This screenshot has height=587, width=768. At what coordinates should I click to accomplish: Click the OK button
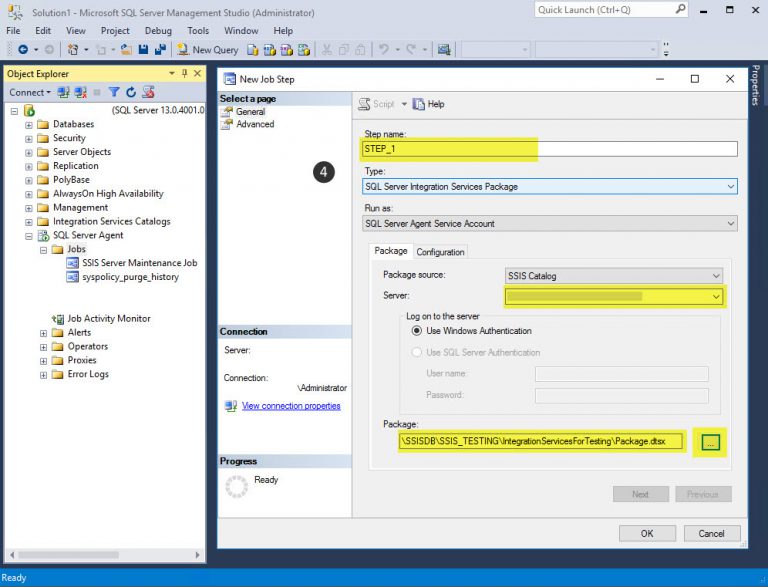pos(647,534)
